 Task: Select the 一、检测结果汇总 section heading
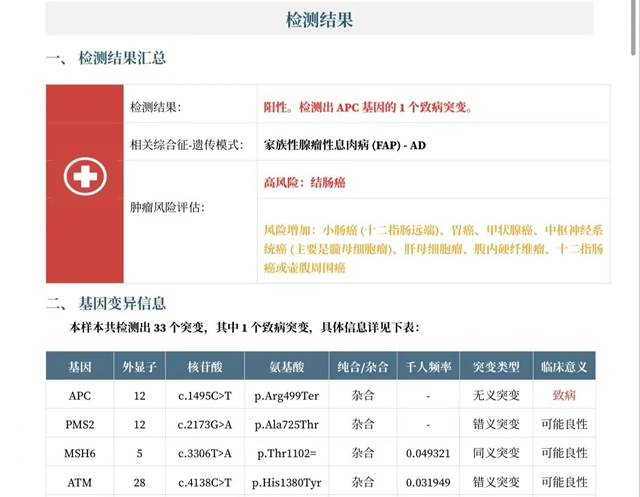[106, 58]
